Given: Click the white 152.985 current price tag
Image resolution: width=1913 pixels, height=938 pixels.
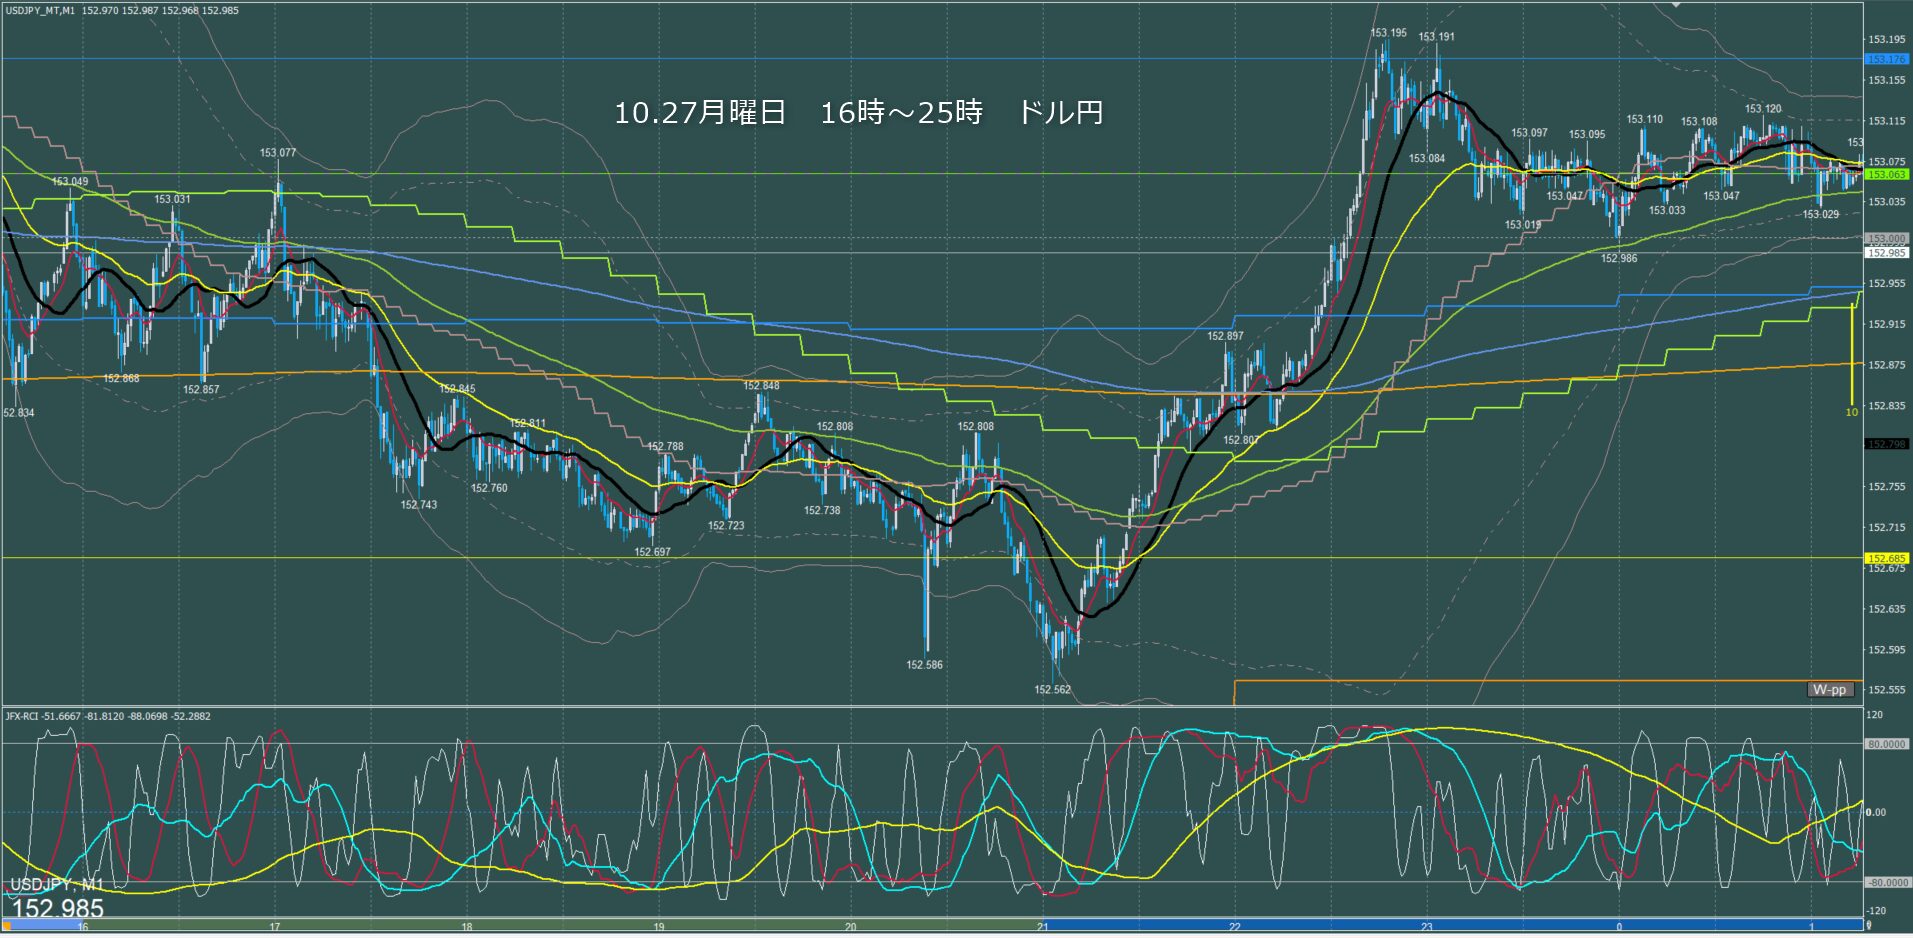Looking at the screenshot, I should pos(1886,253).
